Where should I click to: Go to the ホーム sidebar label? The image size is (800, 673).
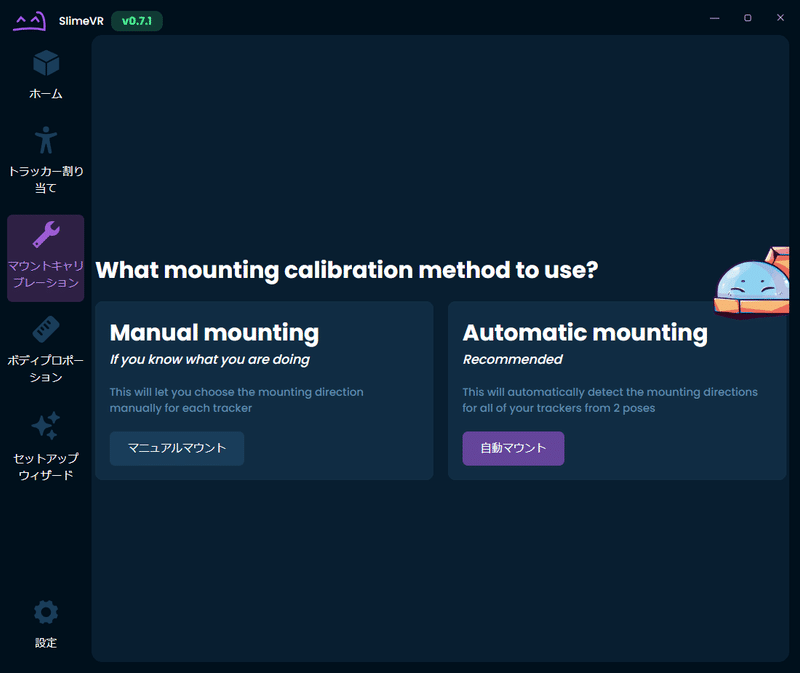click(x=46, y=94)
